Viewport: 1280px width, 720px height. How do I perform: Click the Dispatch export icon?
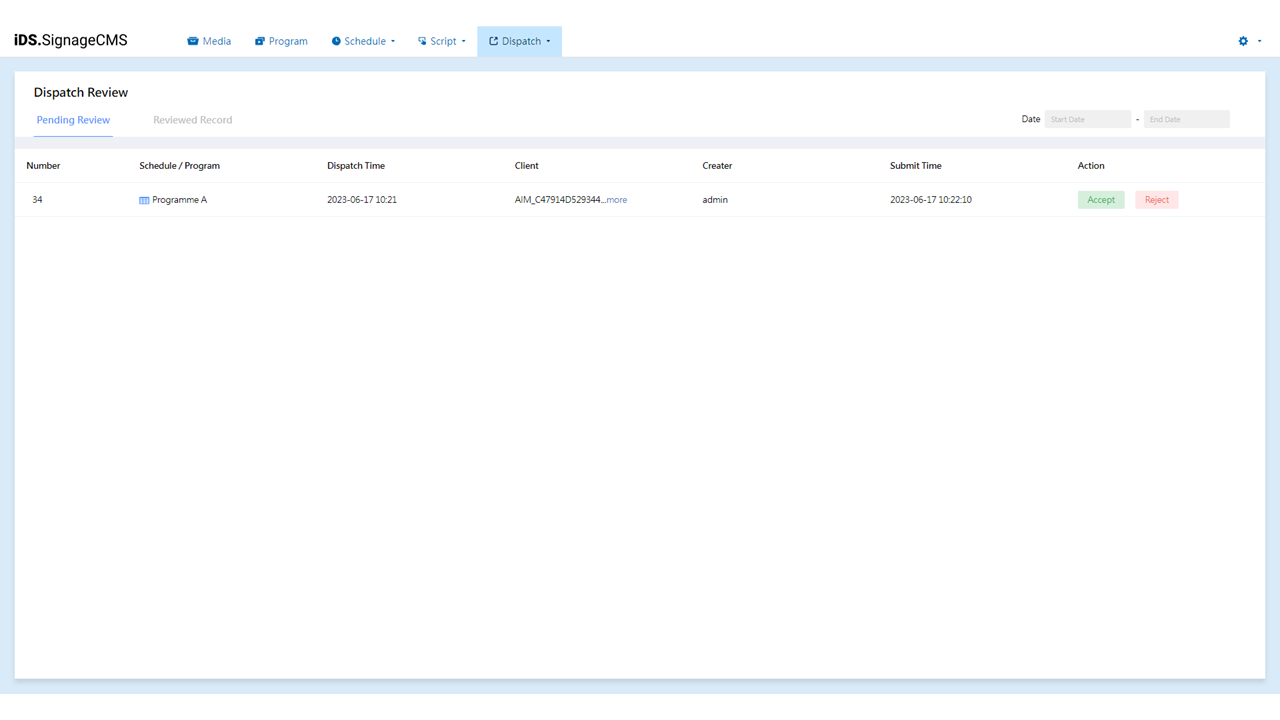(493, 41)
